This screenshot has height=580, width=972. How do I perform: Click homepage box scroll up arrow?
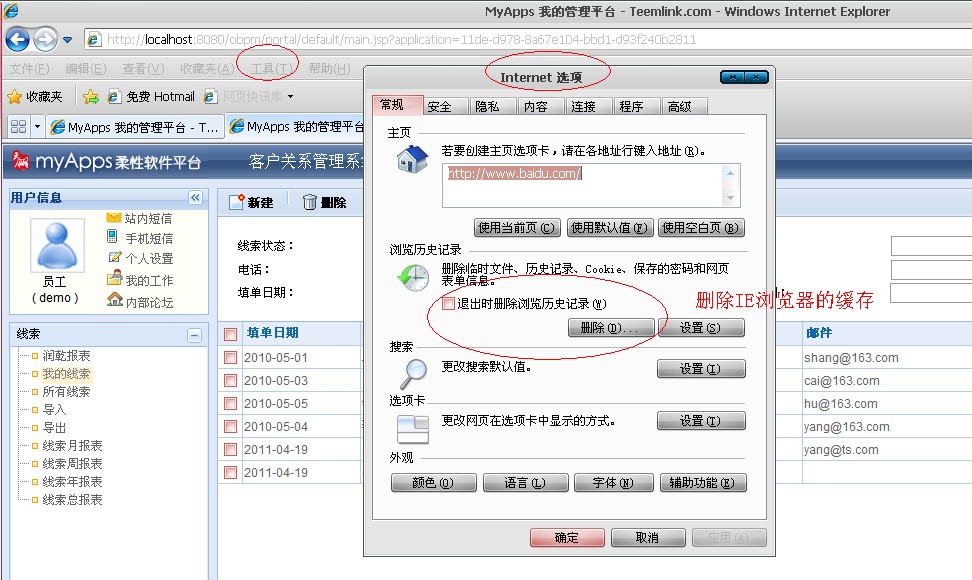[x=730, y=173]
